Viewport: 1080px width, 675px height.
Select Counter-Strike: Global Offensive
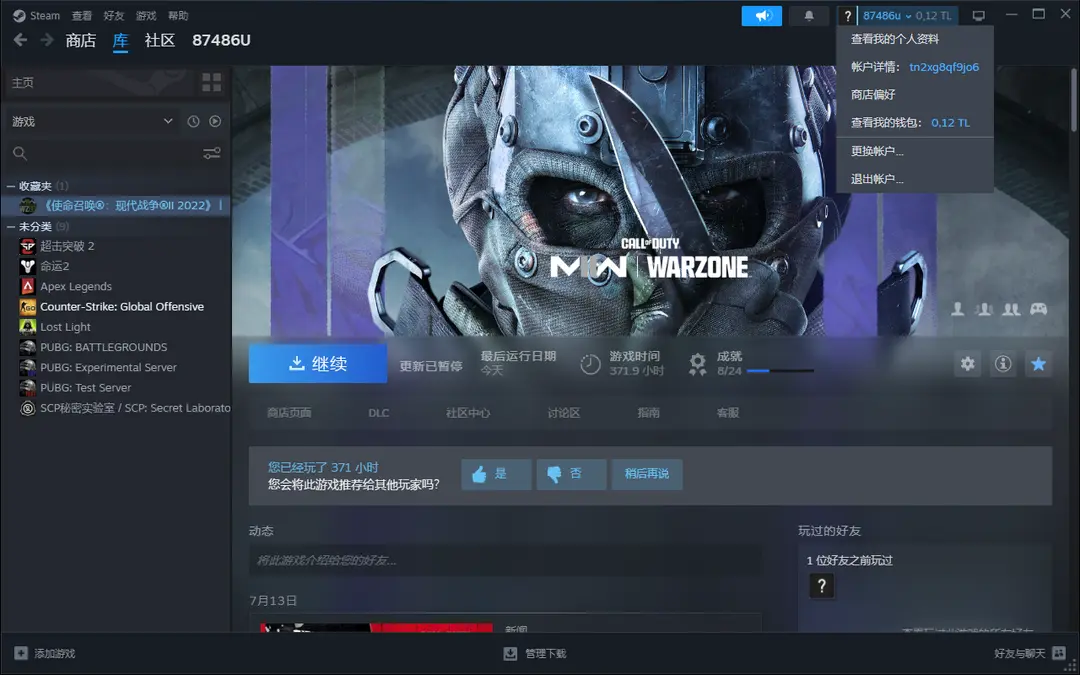[116, 307]
